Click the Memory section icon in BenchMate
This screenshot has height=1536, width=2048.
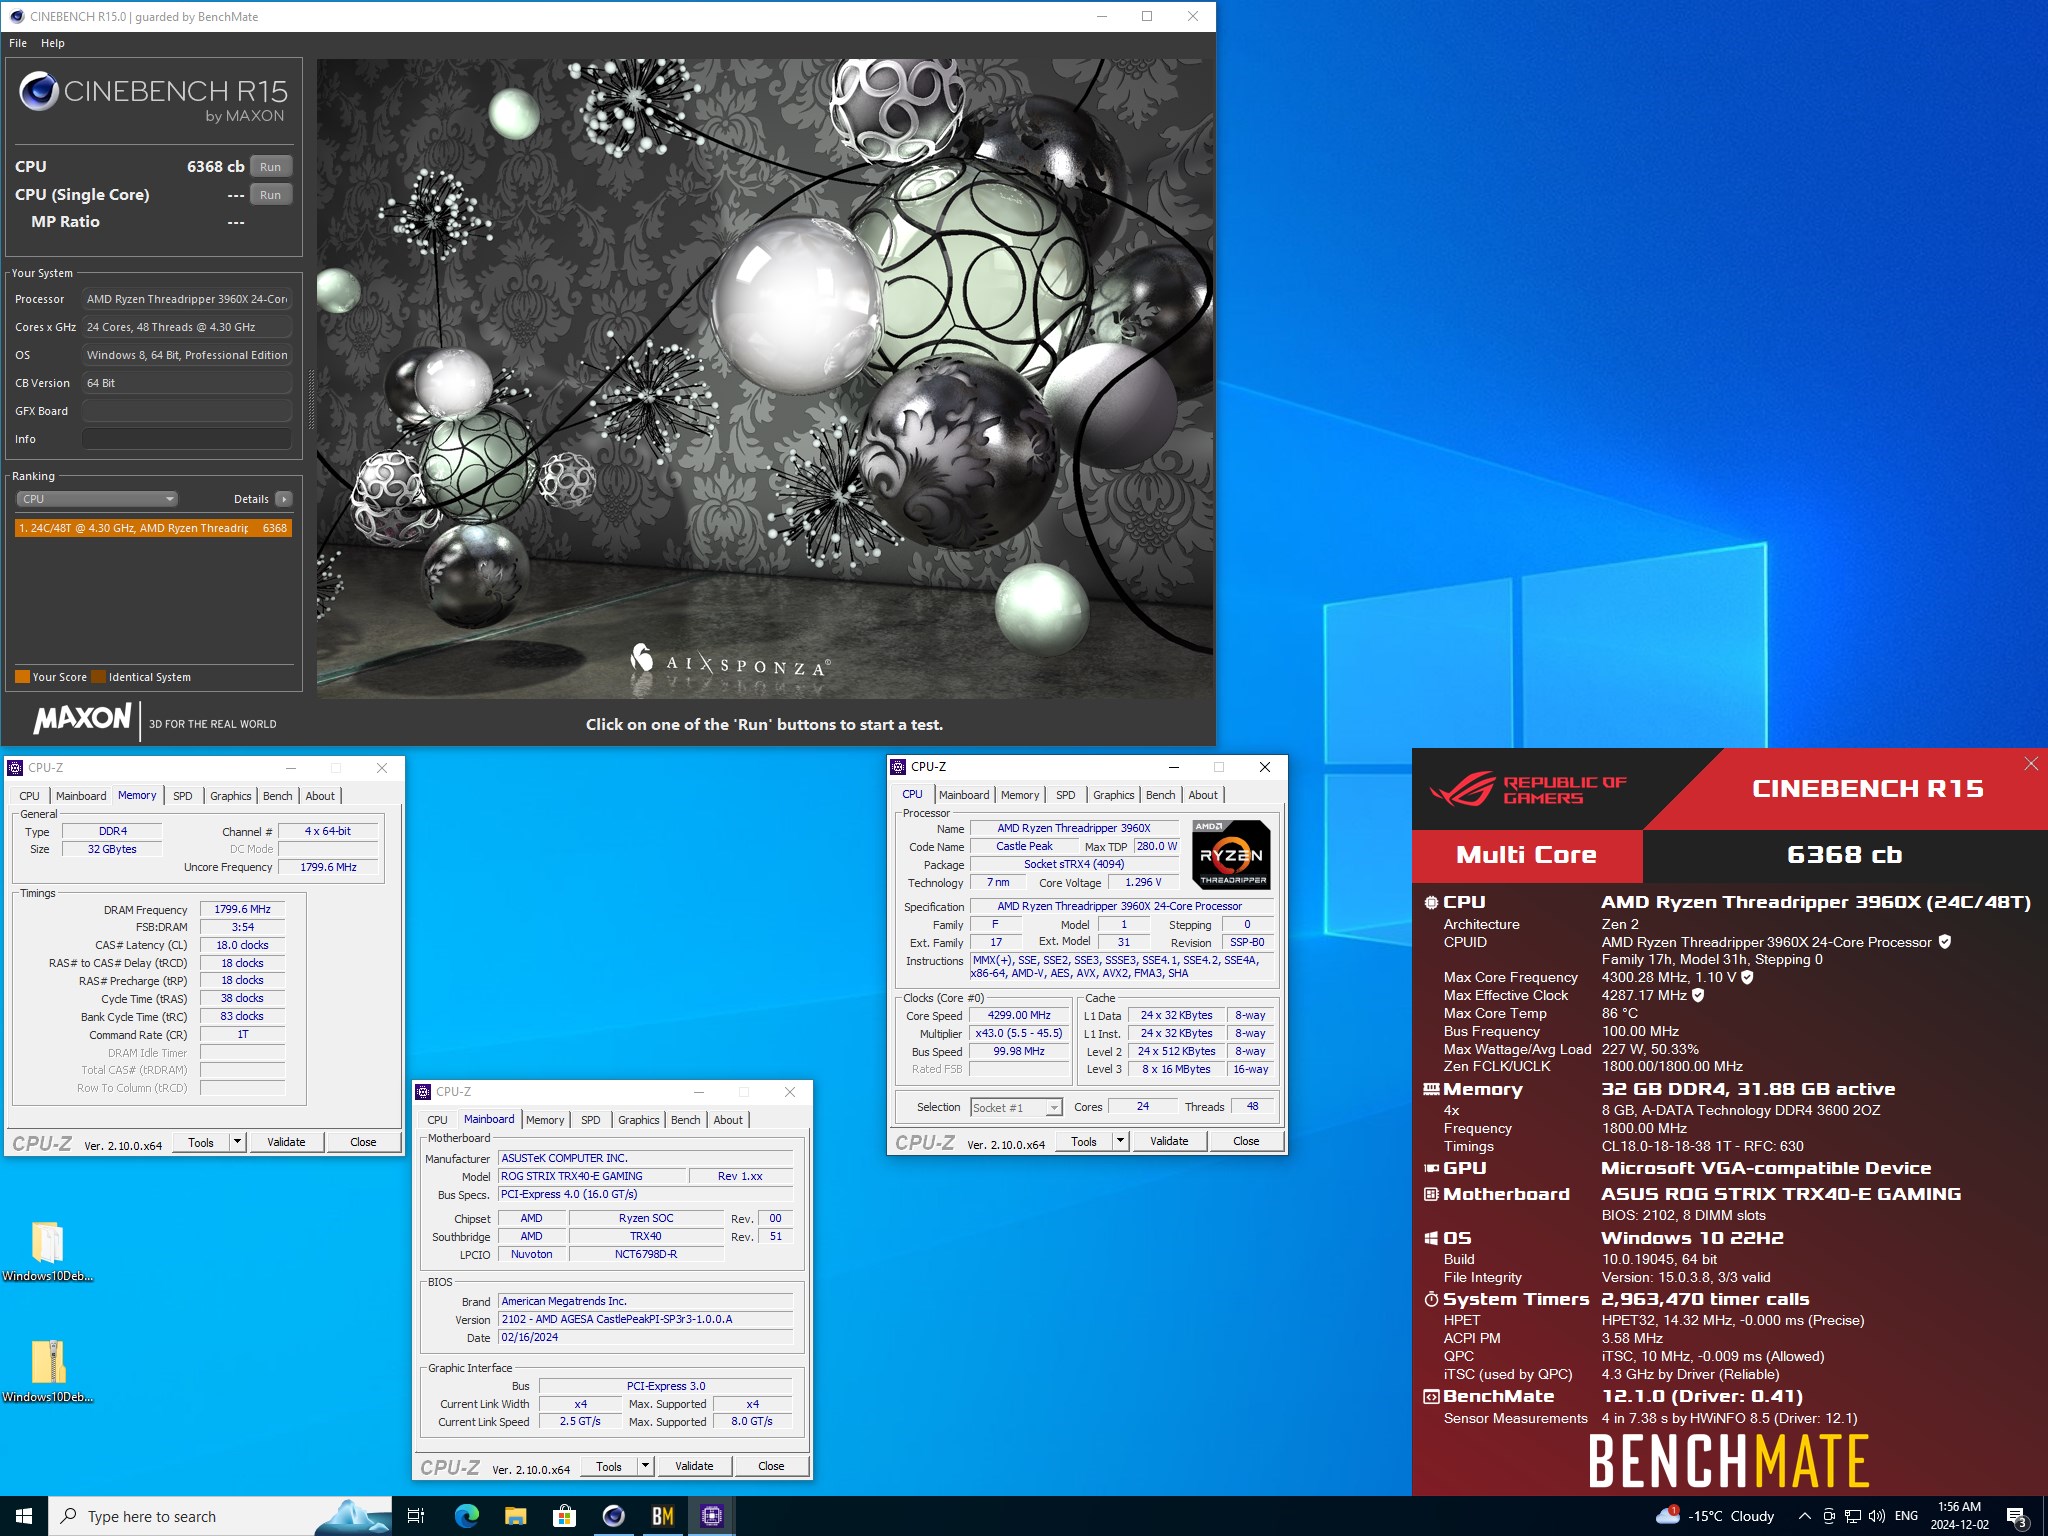click(1431, 1089)
